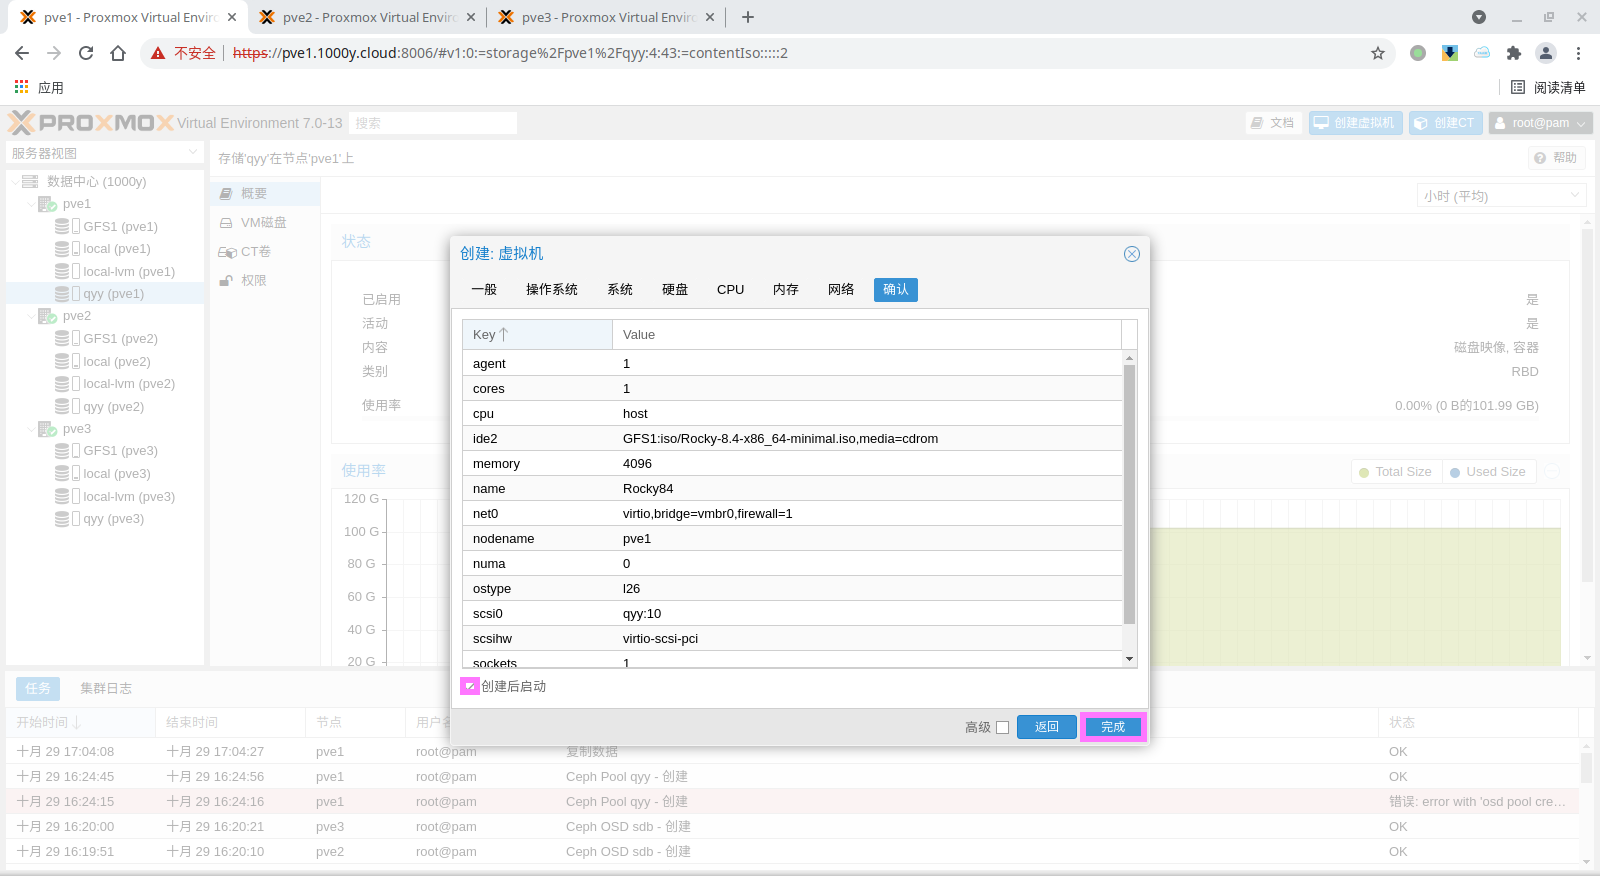Toggle the Advanced (高级) checkbox
Viewport: 1600px width, 876px height.
tap(1002, 728)
